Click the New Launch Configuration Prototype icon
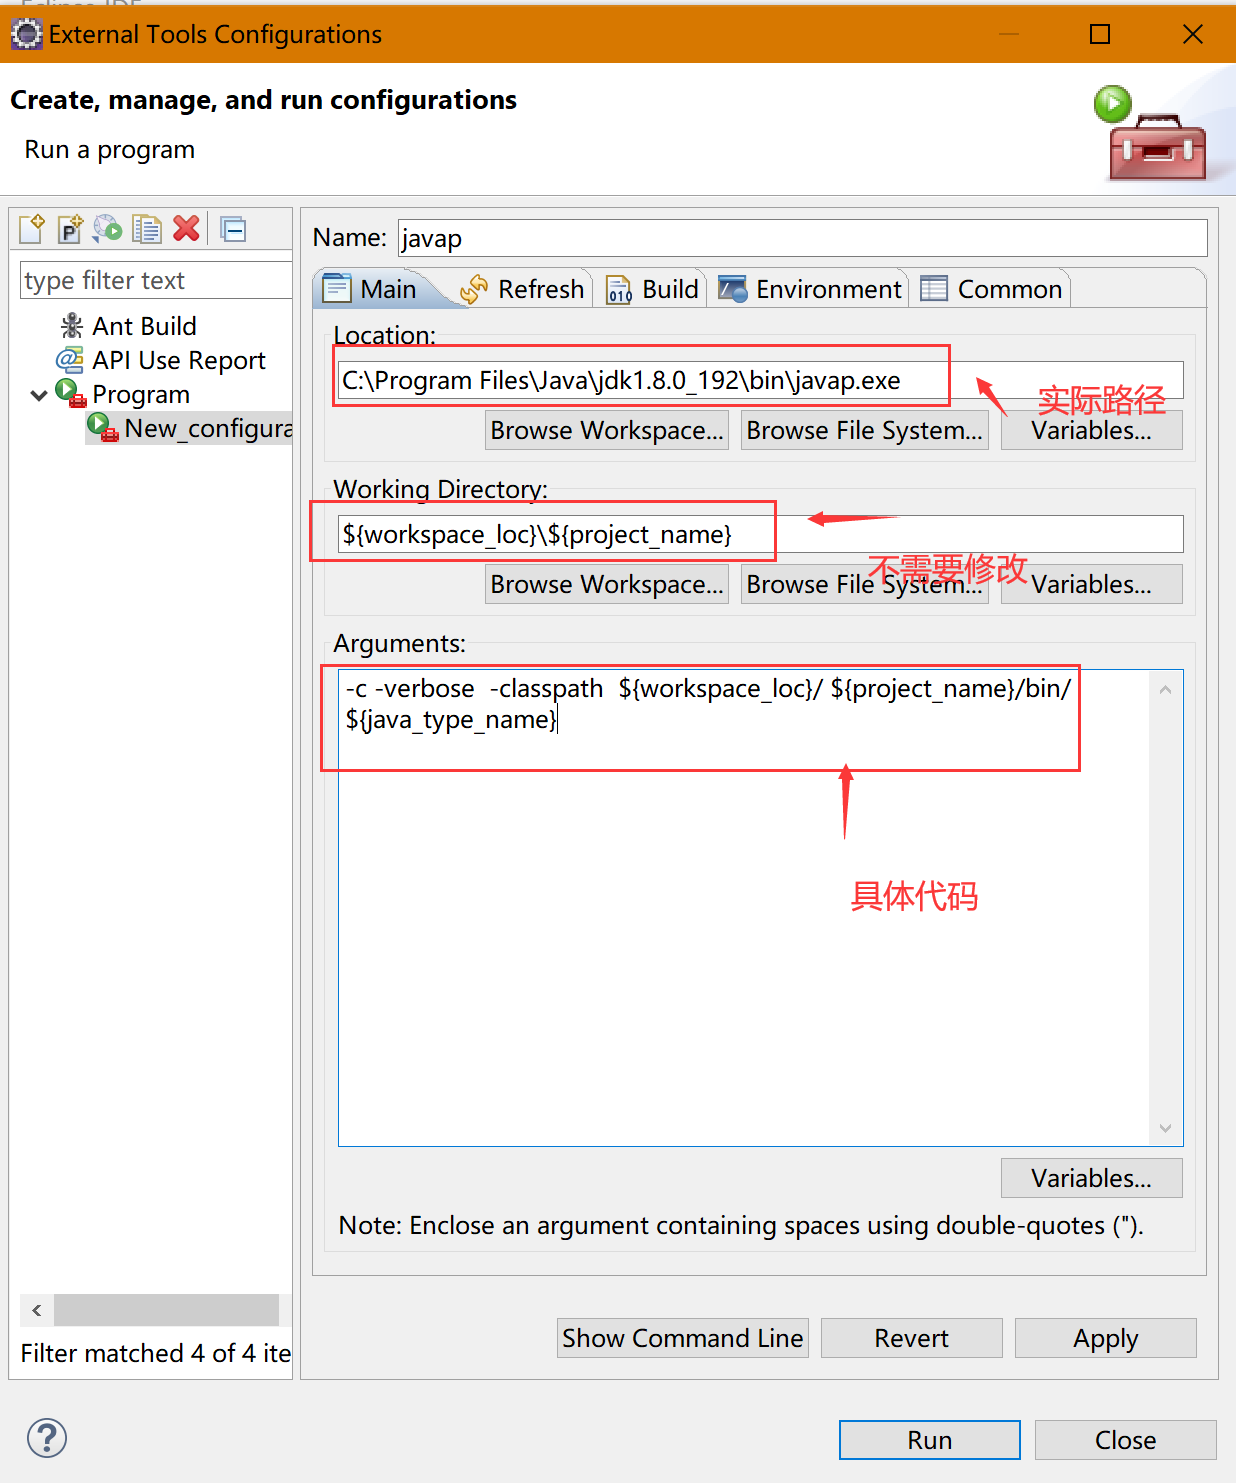 [70, 229]
